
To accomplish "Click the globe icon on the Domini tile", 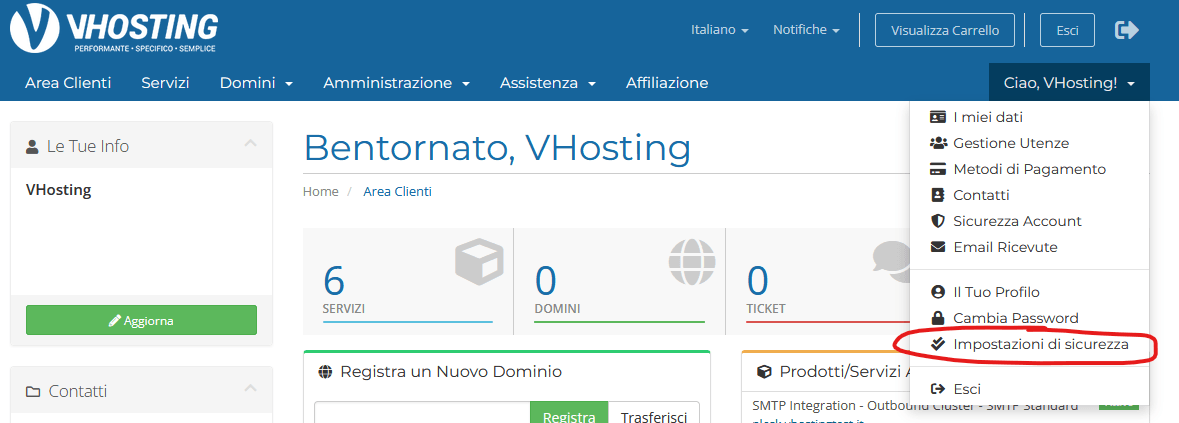I will coord(692,261).
